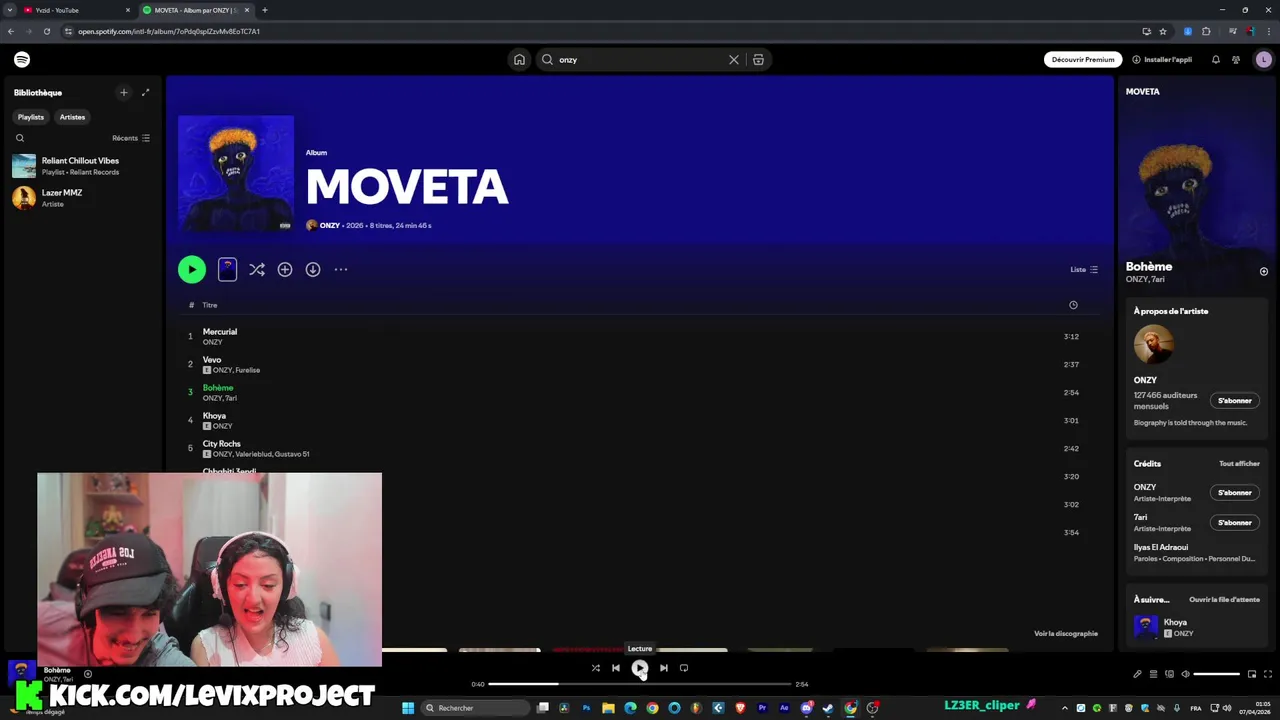Open the queue icon in player bar

pyautogui.click(x=1153, y=674)
